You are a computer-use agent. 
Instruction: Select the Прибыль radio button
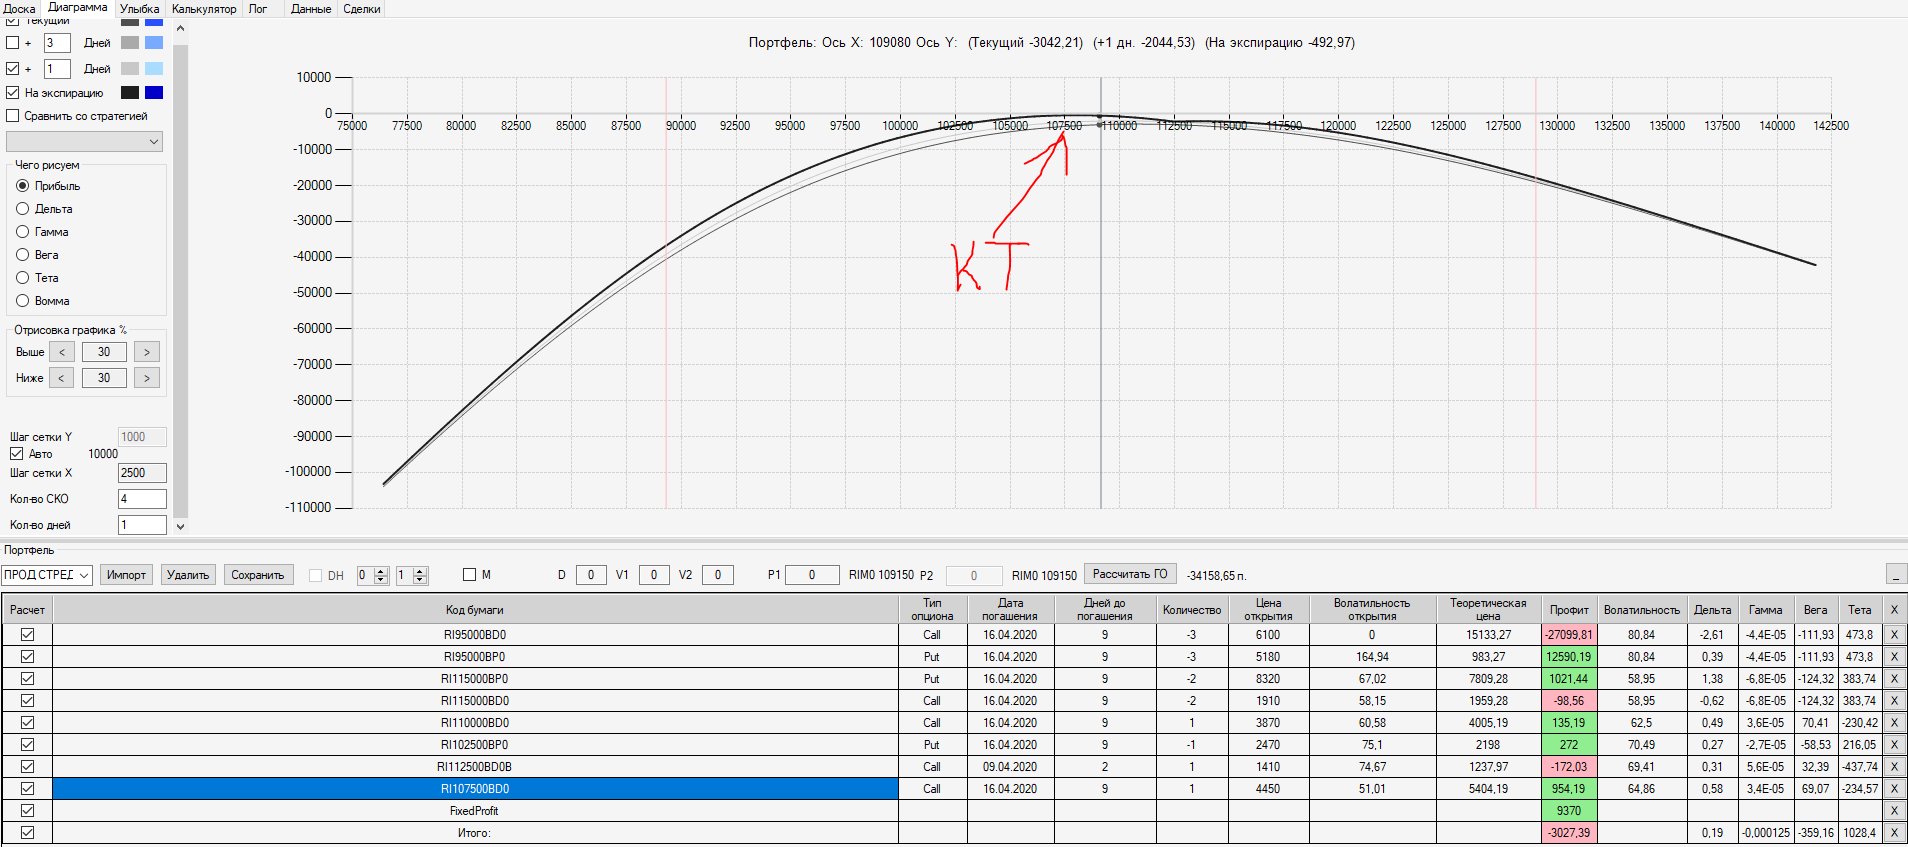point(22,186)
